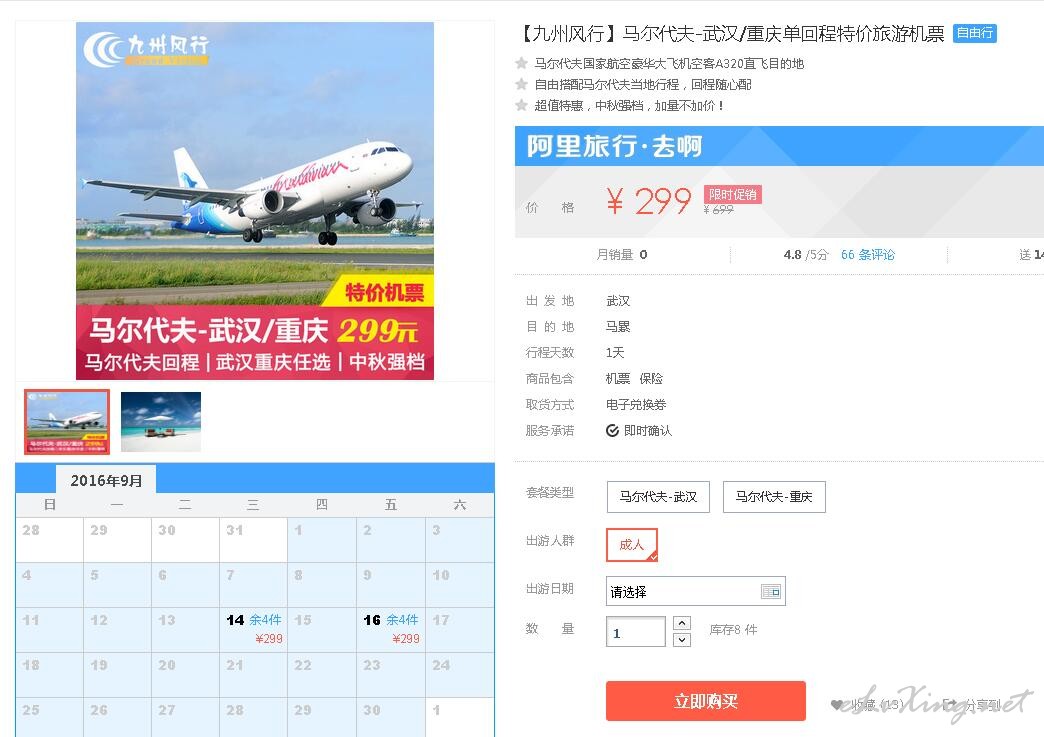Open the 66 条评论 reviews link
1044x737 pixels.
pos(868,254)
